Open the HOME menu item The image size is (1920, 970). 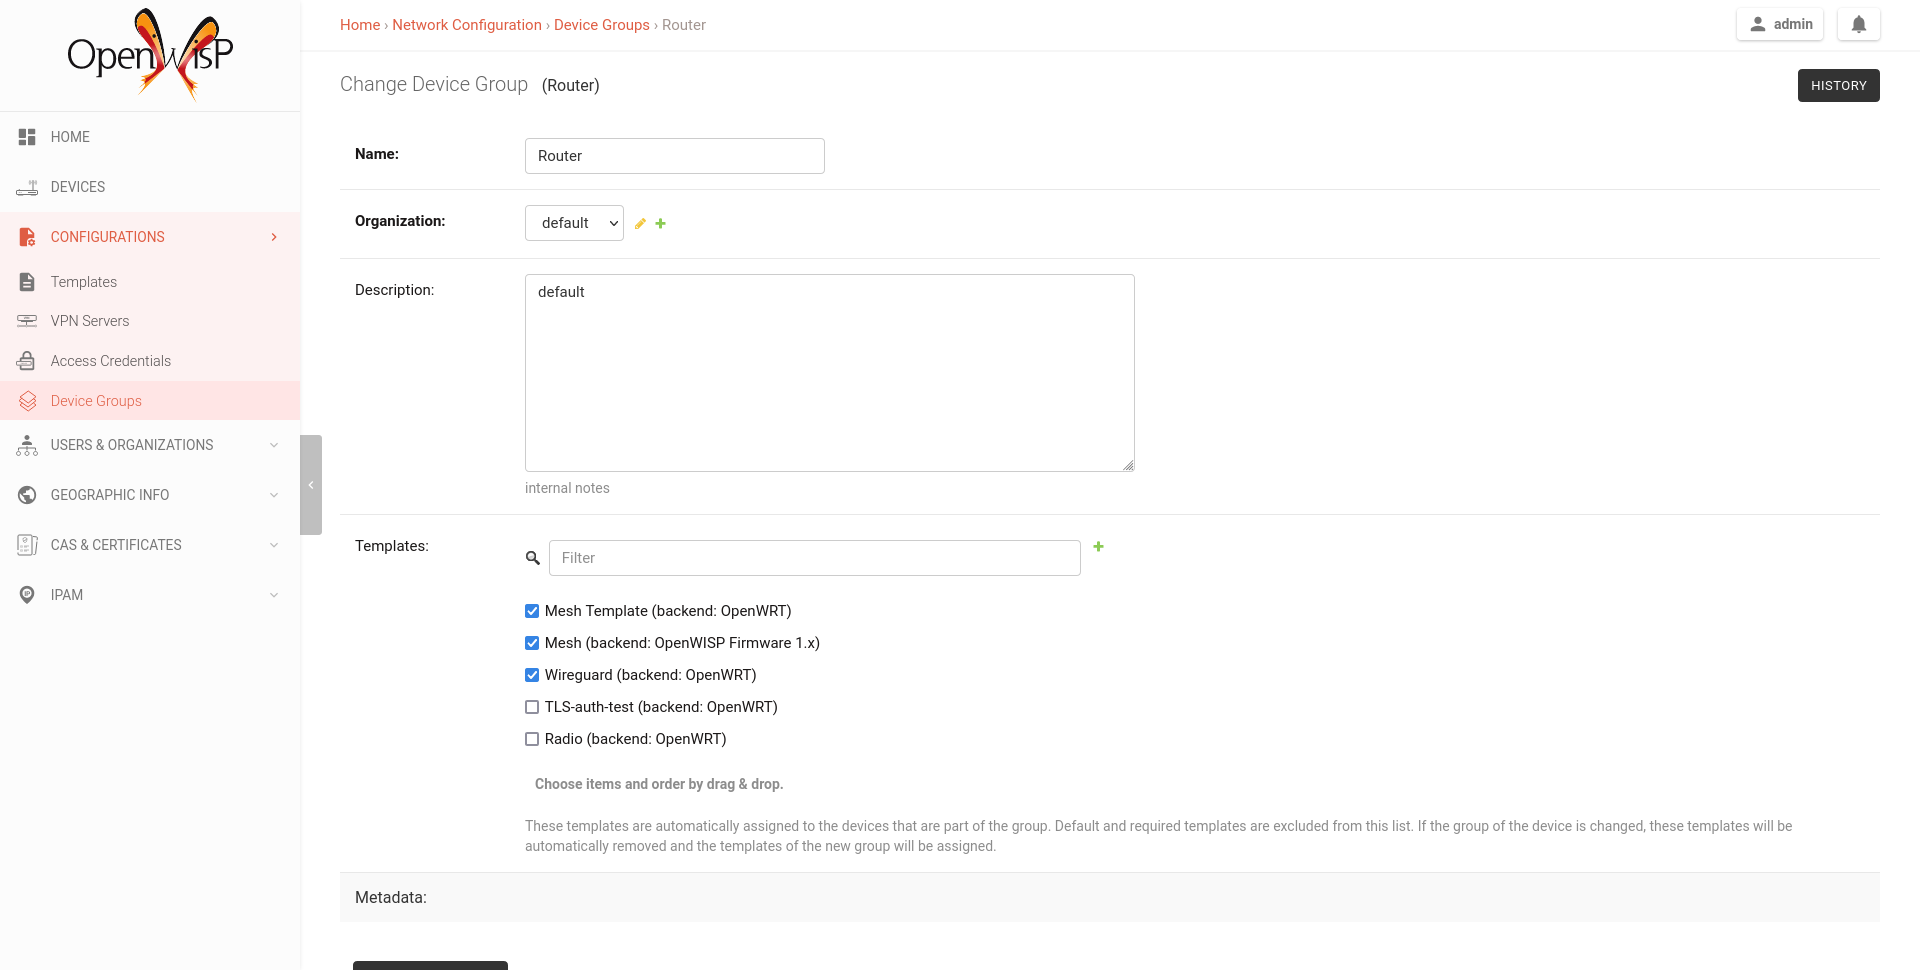[x=150, y=137]
